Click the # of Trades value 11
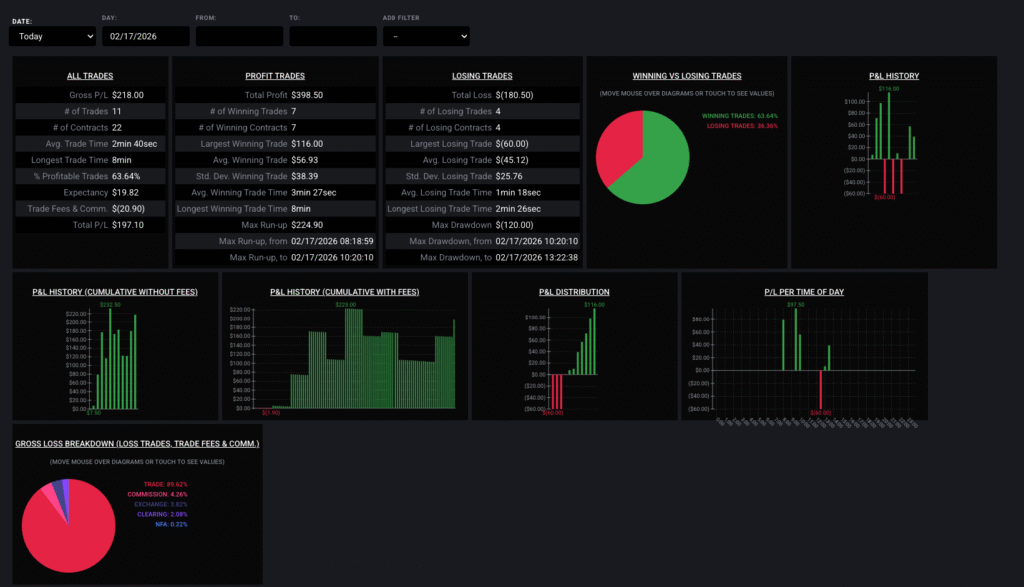 [x=116, y=111]
